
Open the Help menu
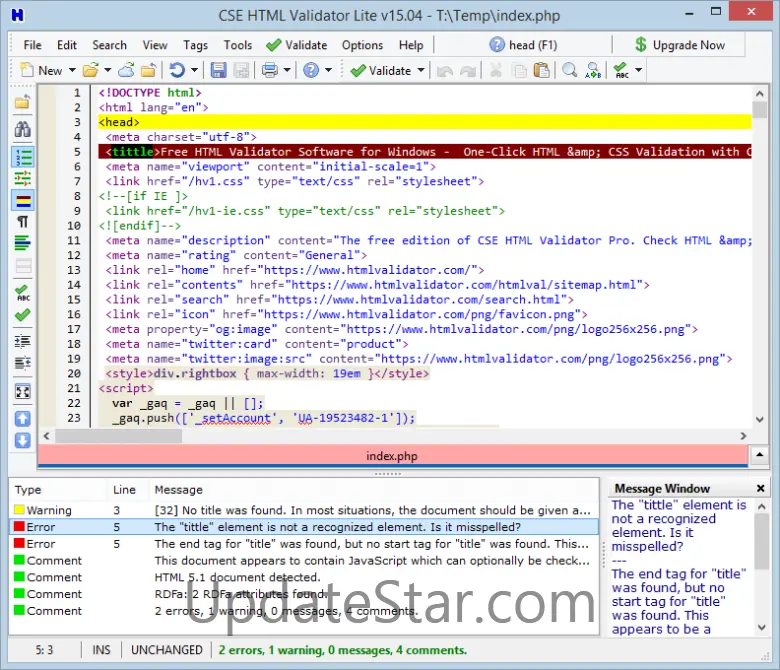click(x=411, y=45)
